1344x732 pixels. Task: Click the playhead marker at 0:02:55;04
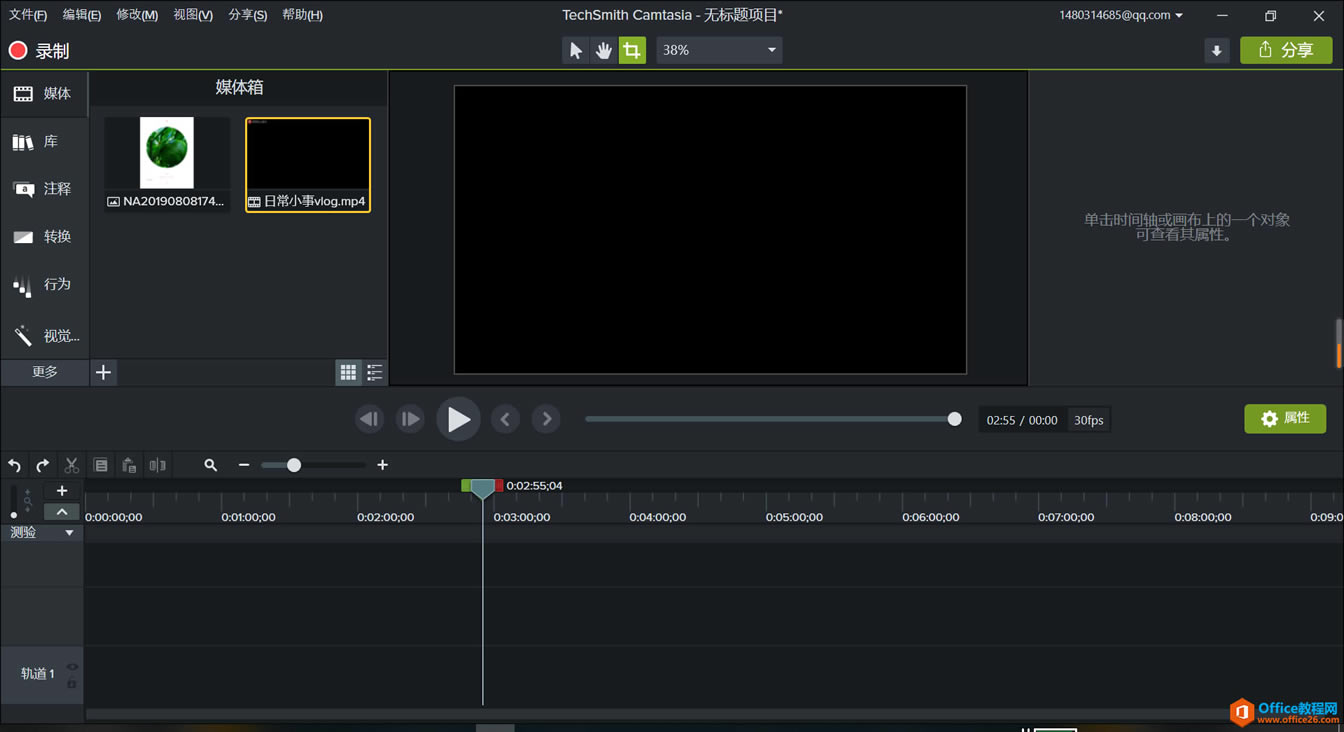click(482, 489)
